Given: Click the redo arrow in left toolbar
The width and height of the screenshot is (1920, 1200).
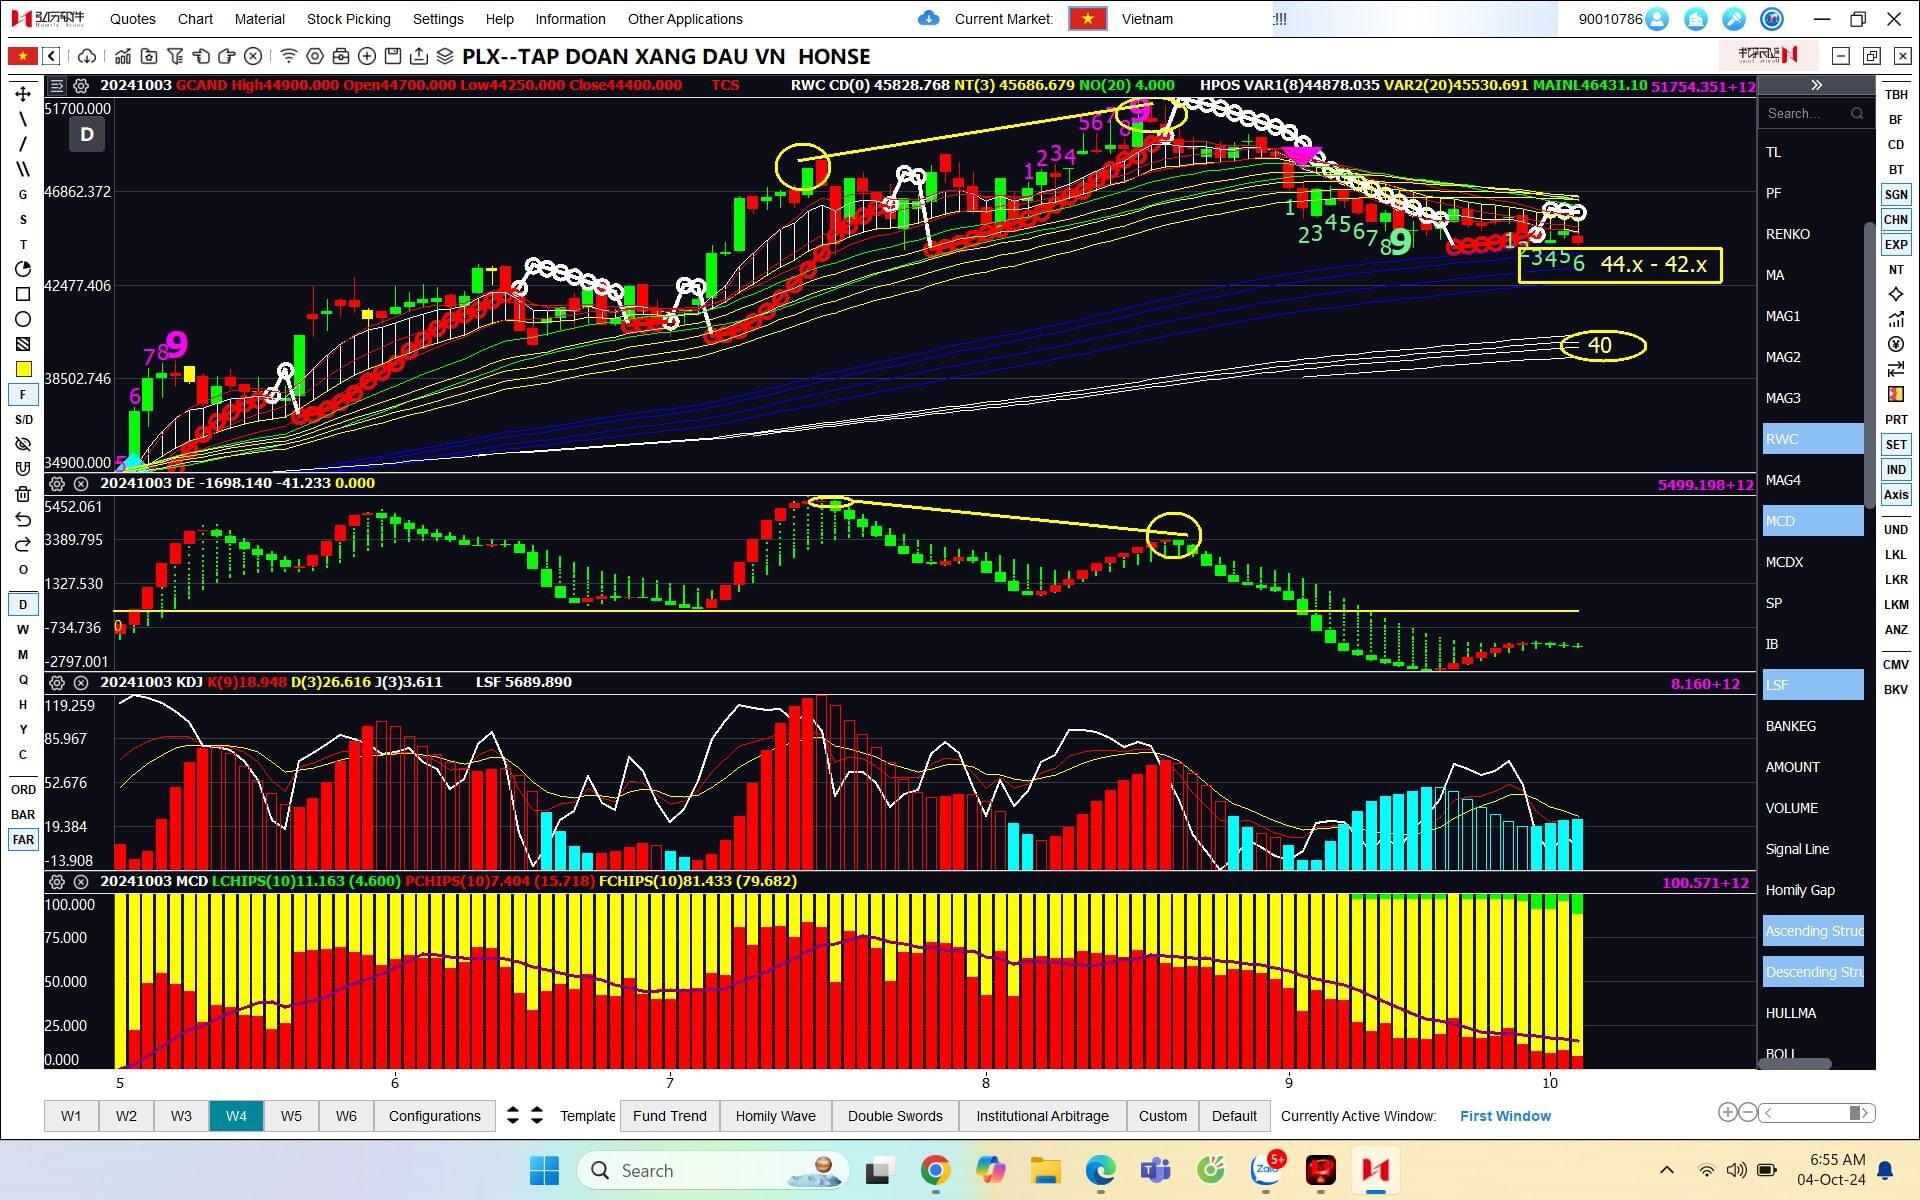Looking at the screenshot, I should click(x=23, y=544).
